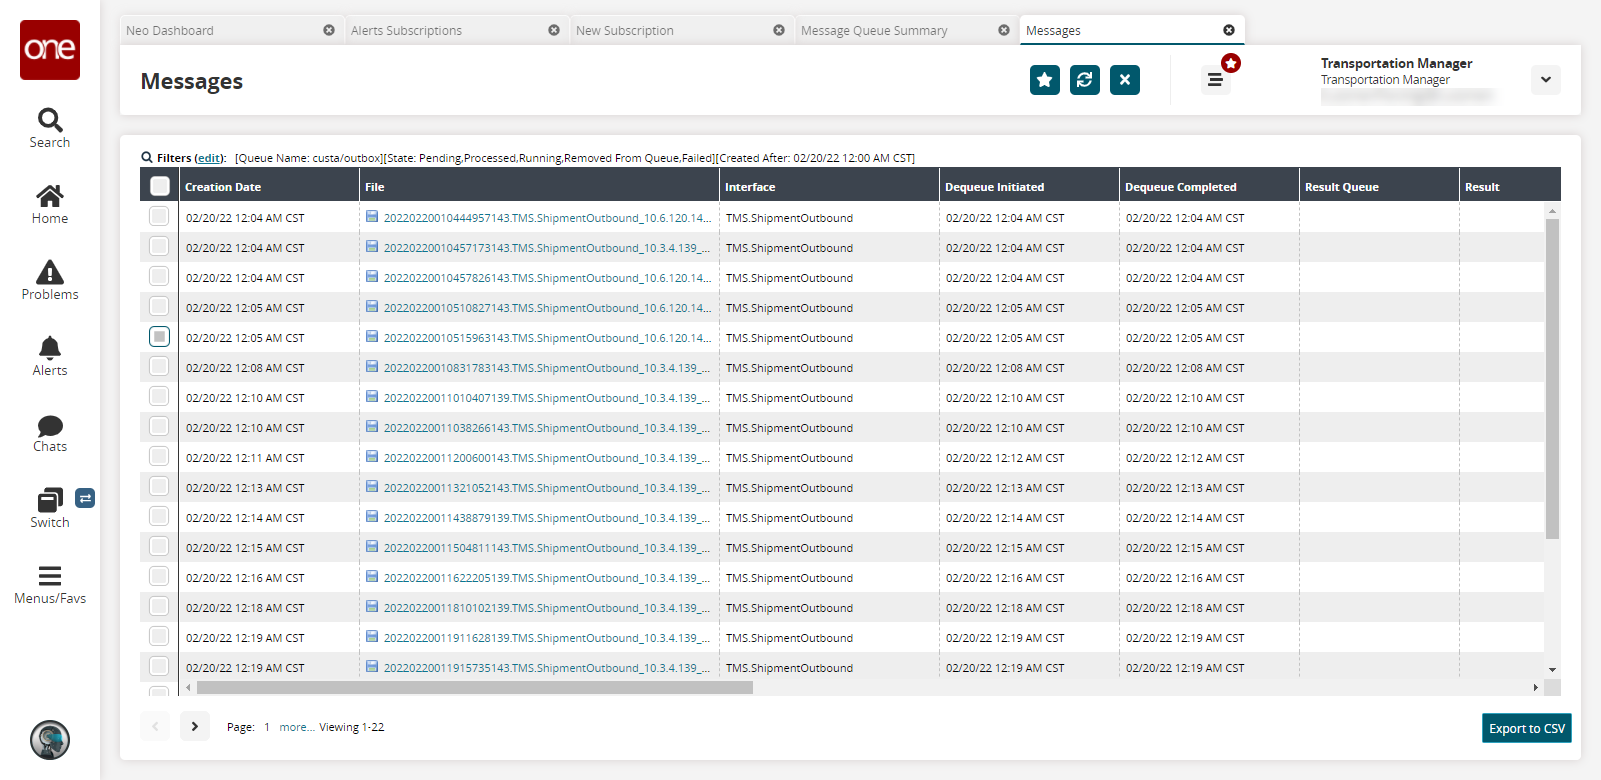Screen dimensions: 1601x780
Task: Click the refresh icon button
Action: [1084, 80]
